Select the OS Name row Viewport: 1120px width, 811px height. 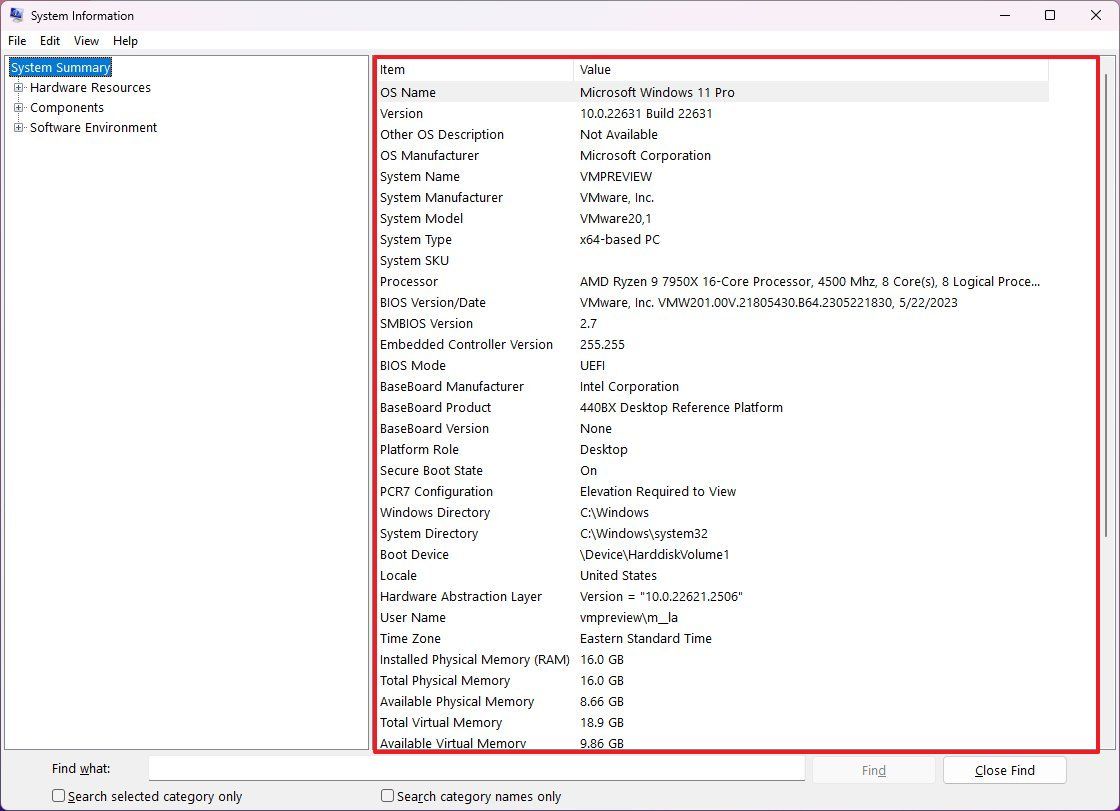pos(600,92)
